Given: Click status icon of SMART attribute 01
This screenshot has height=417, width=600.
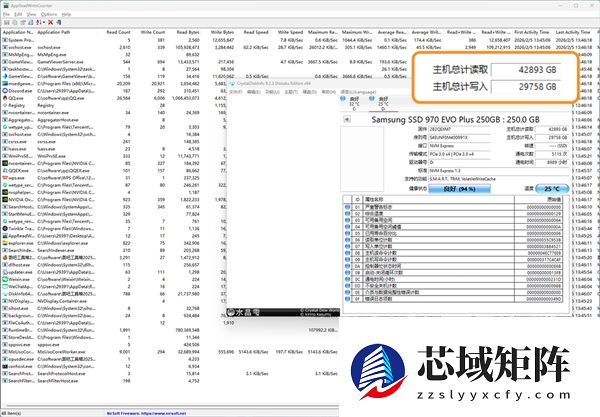Looking at the screenshot, I should point(347,207).
